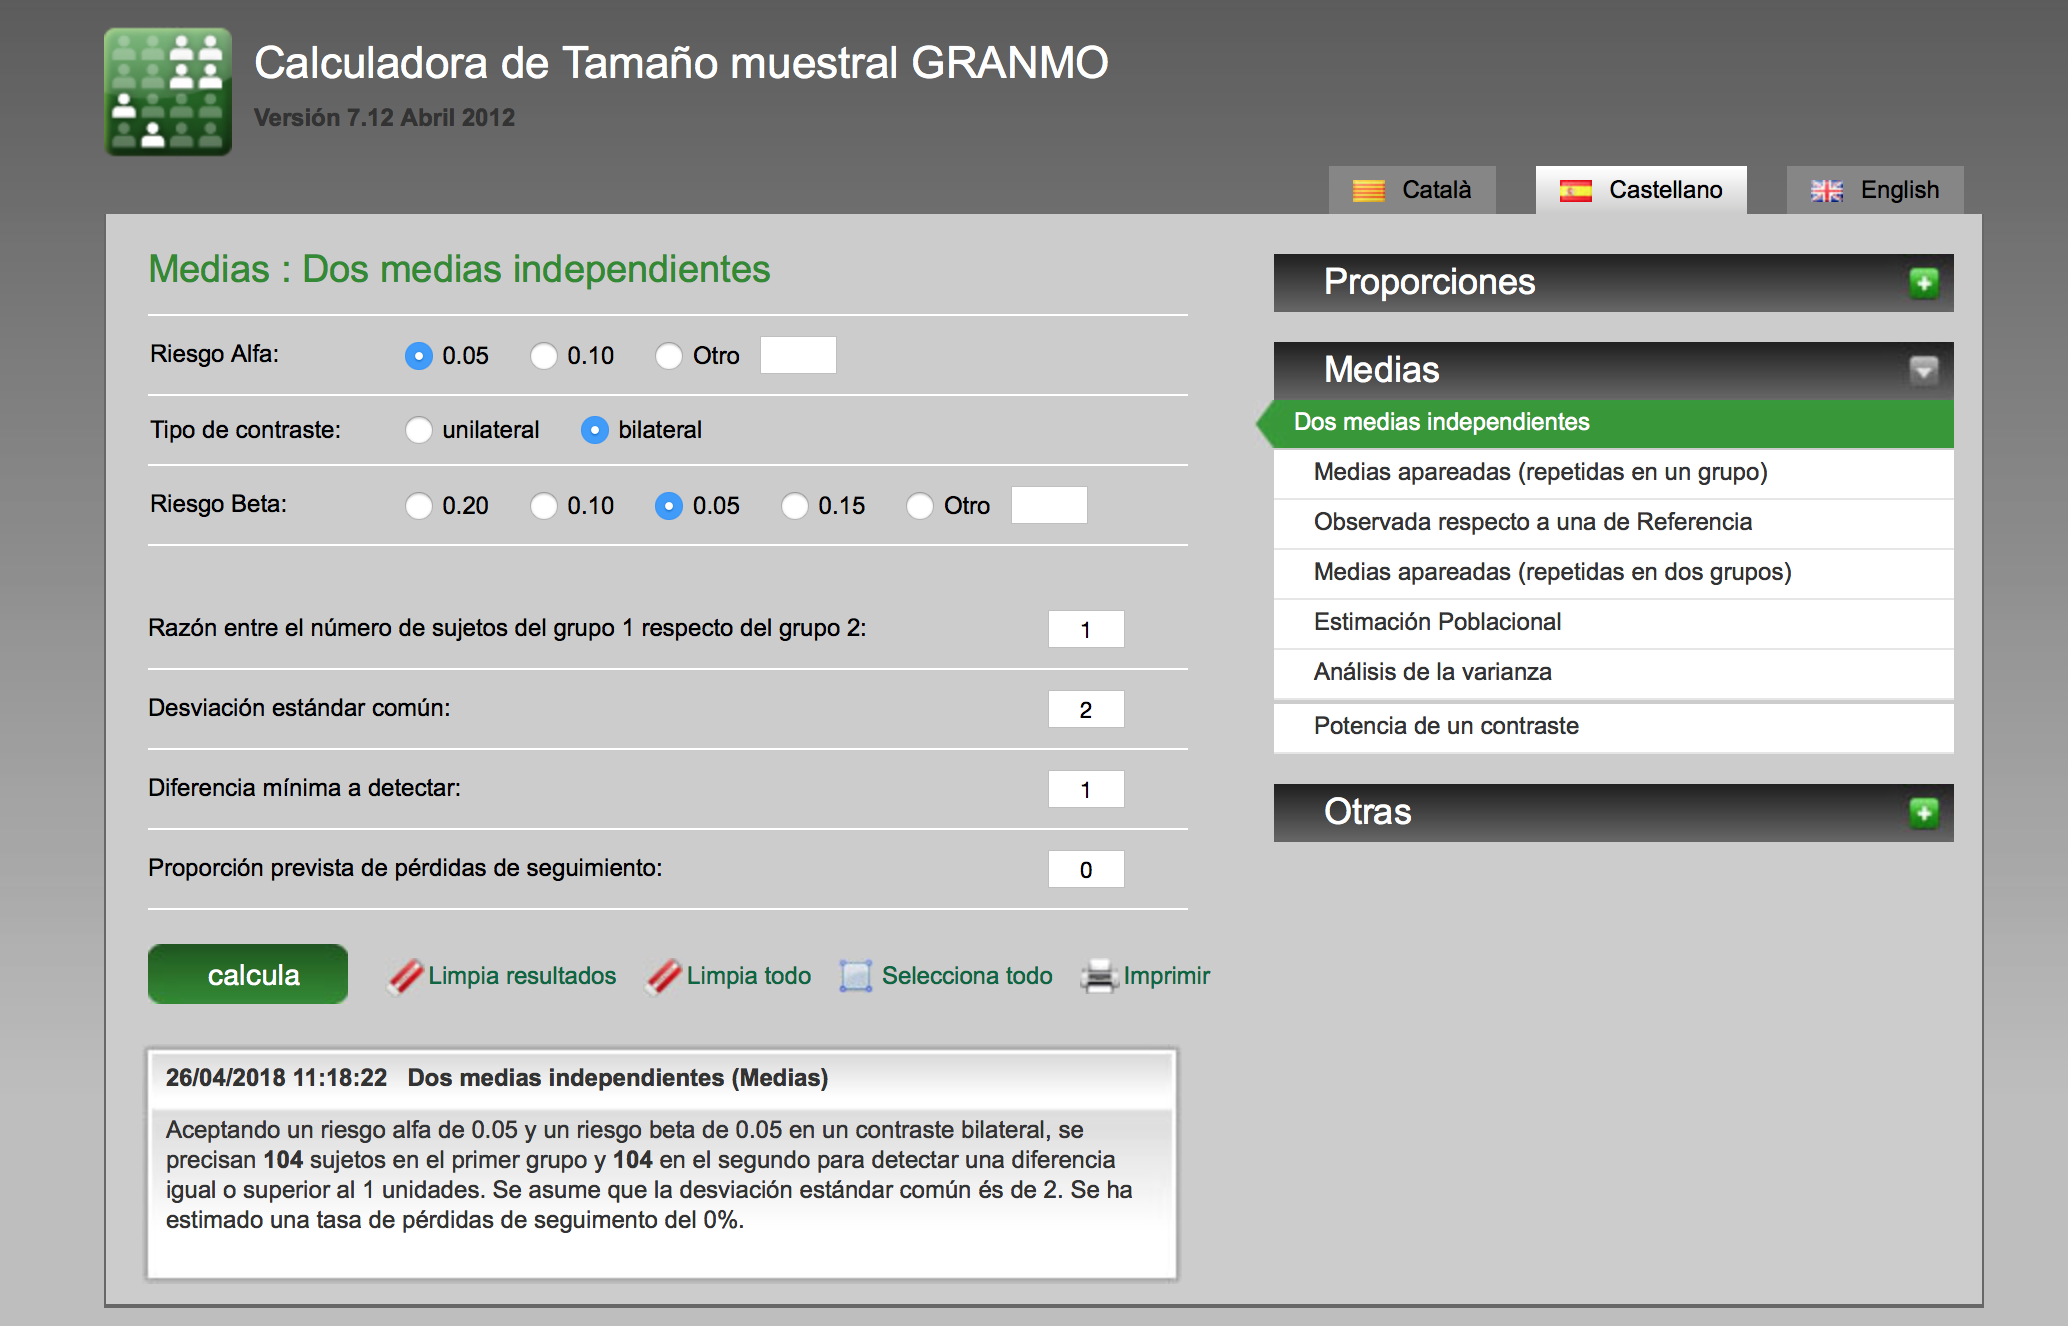Select Riesgo Alfa 0.10 radio button
The width and height of the screenshot is (2068, 1326).
coord(544,356)
